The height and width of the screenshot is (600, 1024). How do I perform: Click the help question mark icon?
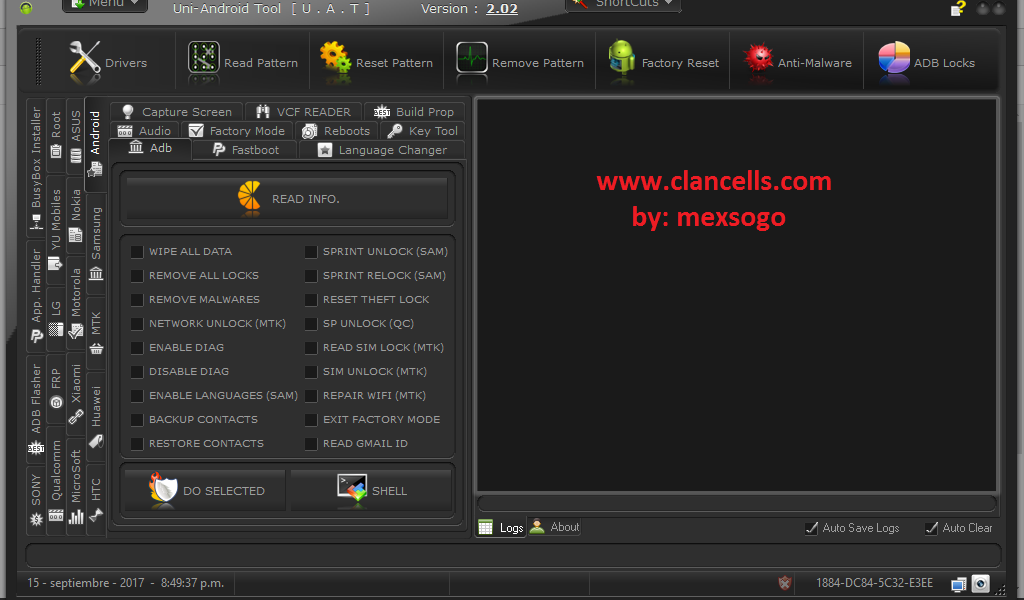click(x=958, y=8)
